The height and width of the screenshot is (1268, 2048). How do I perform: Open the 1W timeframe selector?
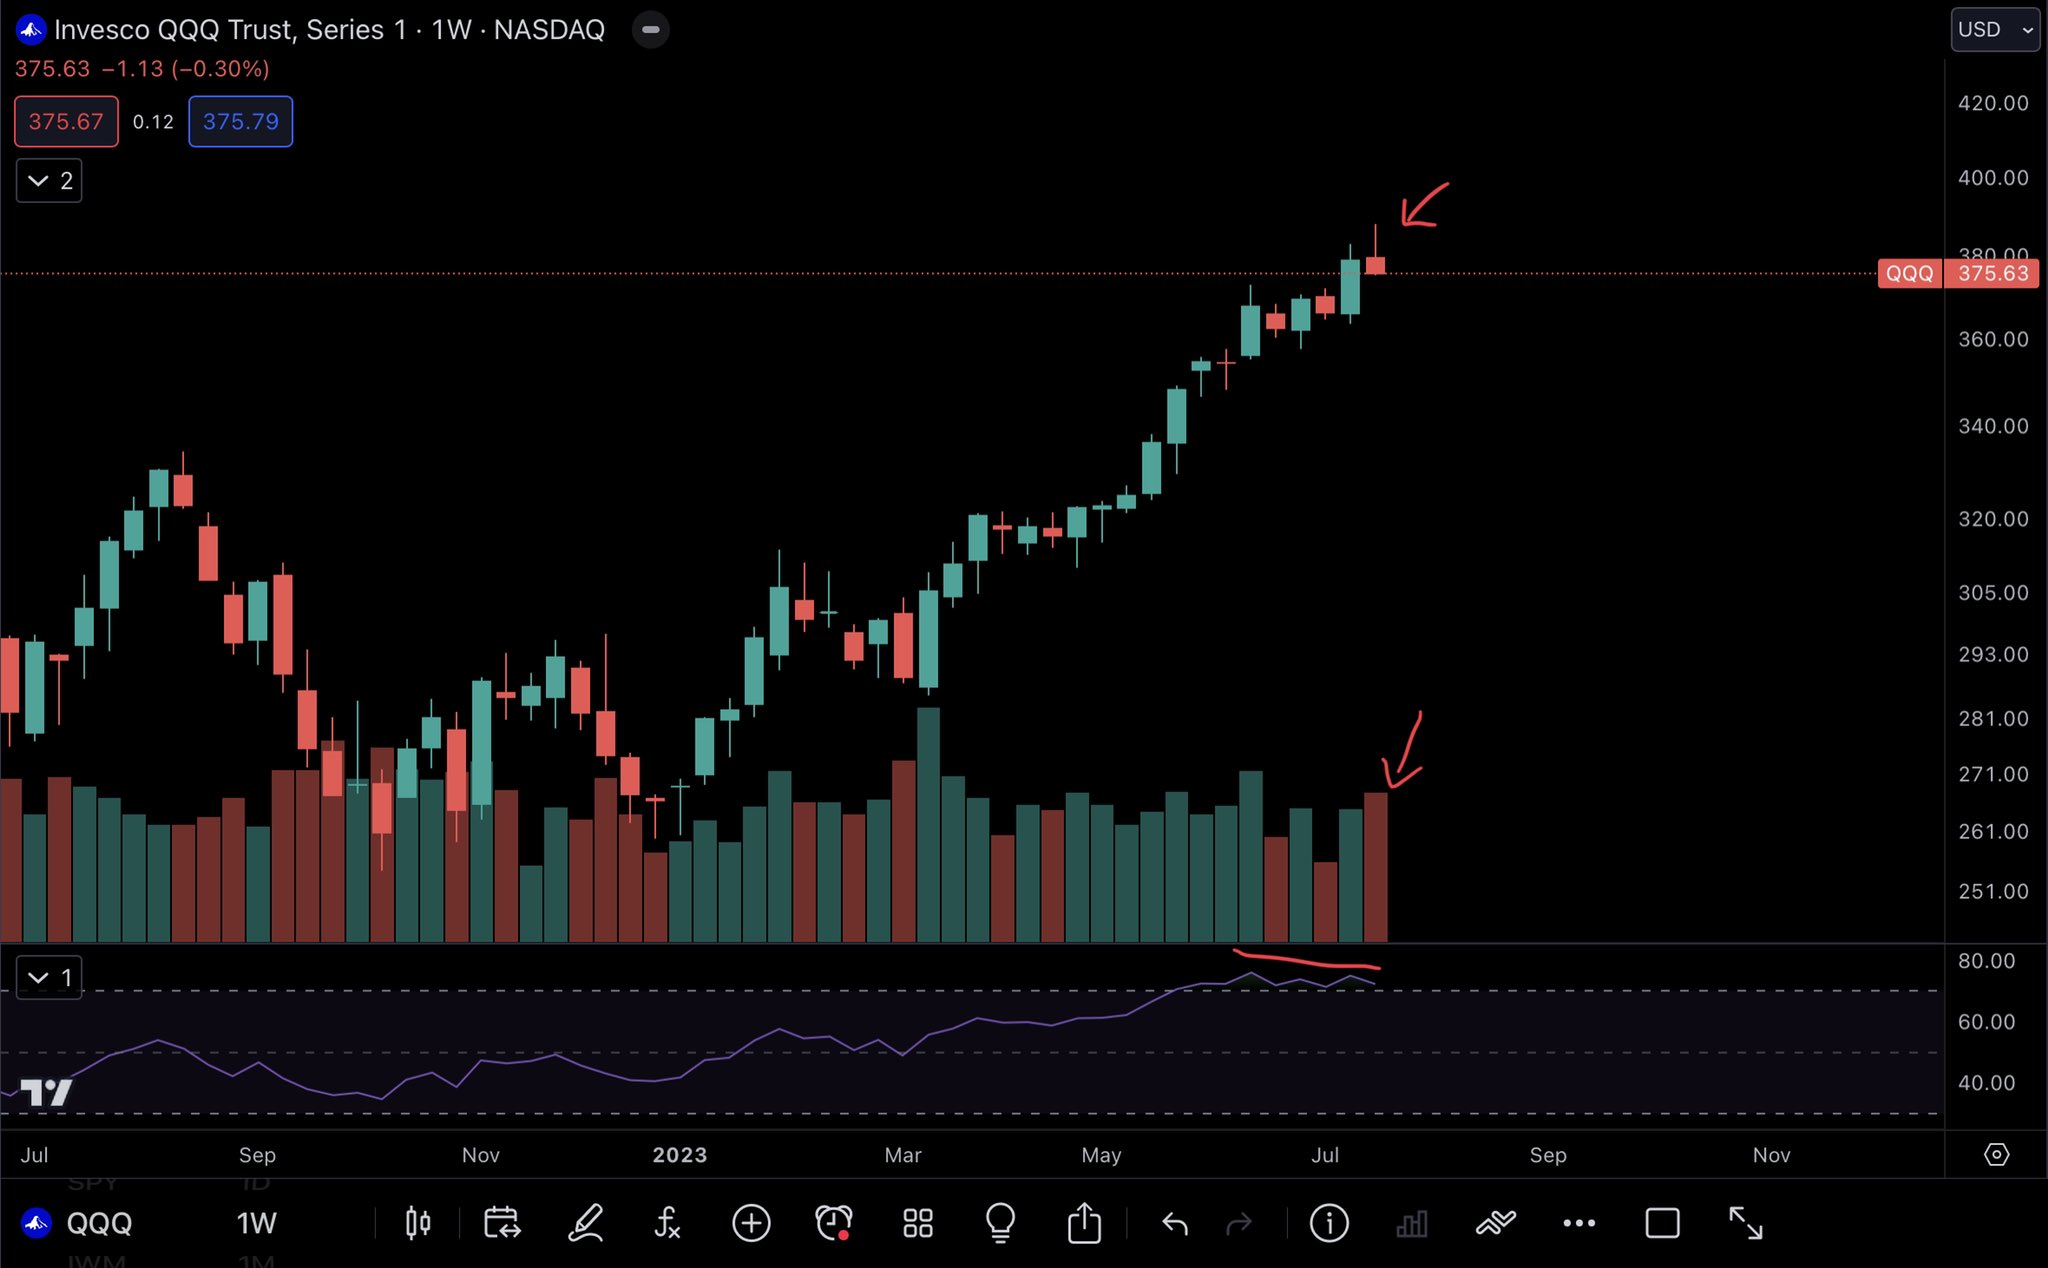tap(256, 1222)
